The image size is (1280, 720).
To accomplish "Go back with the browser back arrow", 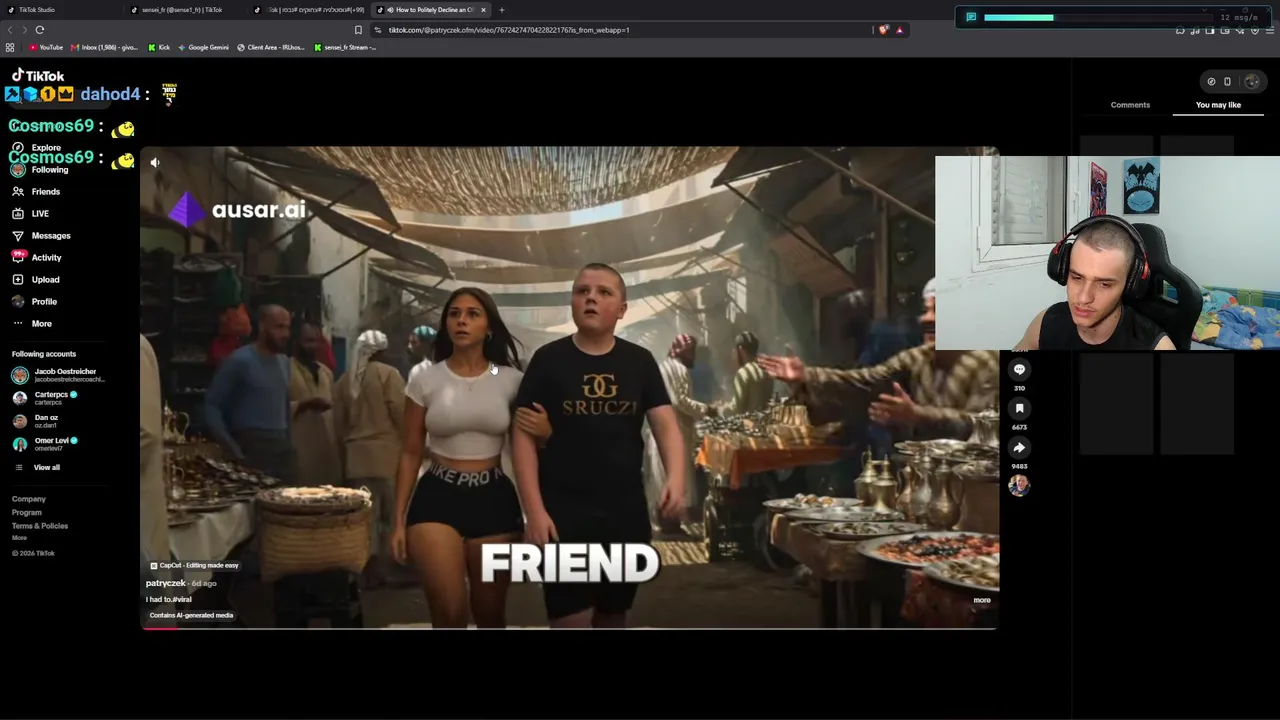I will (10, 30).
